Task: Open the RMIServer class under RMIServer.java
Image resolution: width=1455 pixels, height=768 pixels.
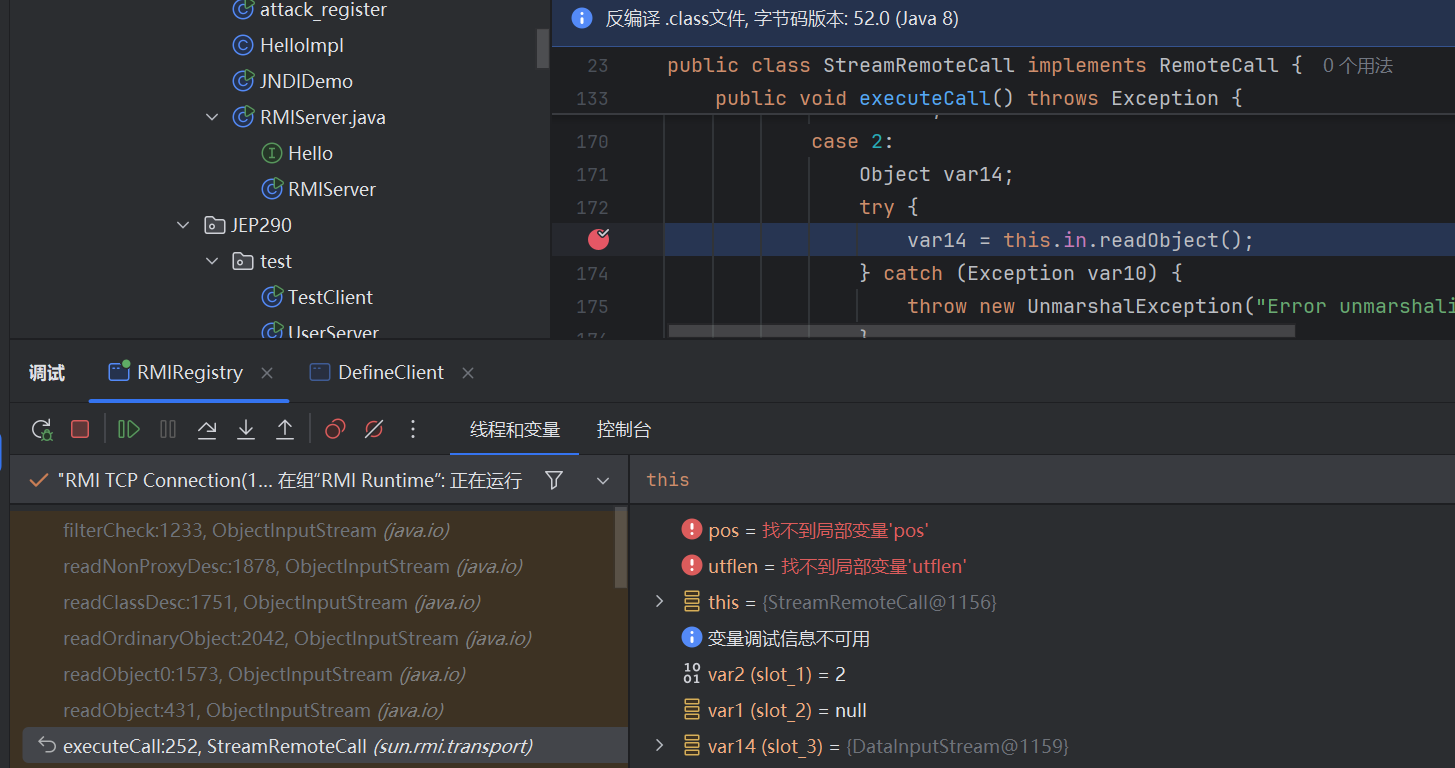Action: pyautogui.click(x=332, y=190)
